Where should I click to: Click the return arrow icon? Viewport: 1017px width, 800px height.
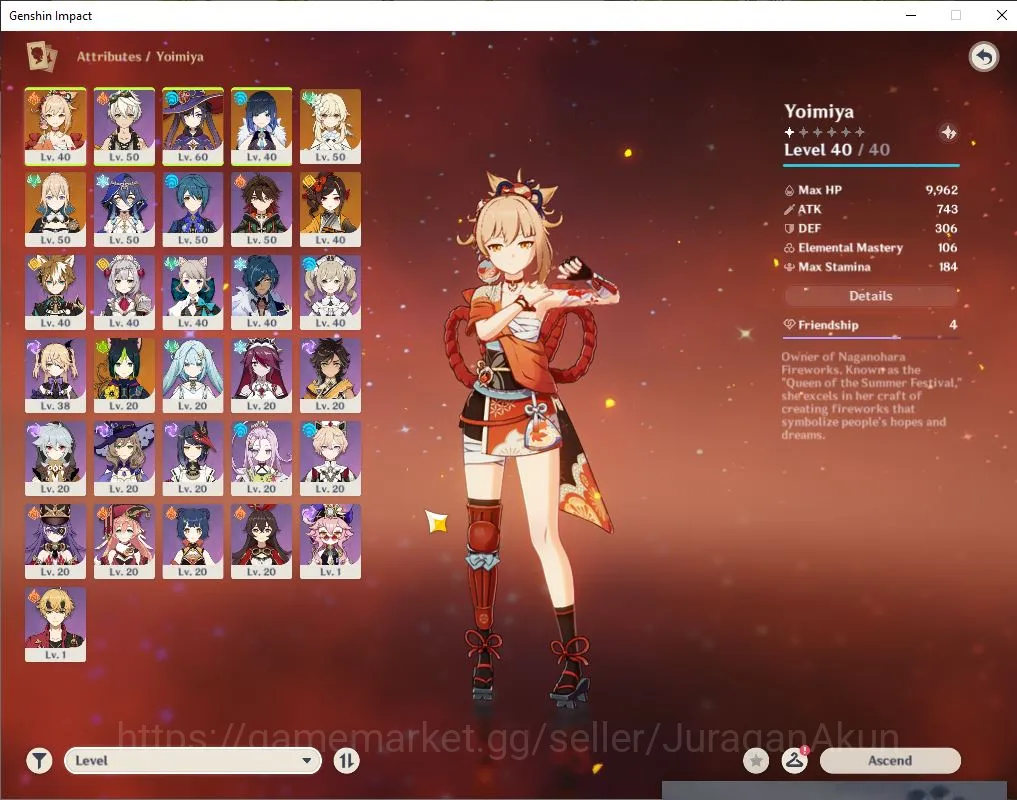click(984, 57)
